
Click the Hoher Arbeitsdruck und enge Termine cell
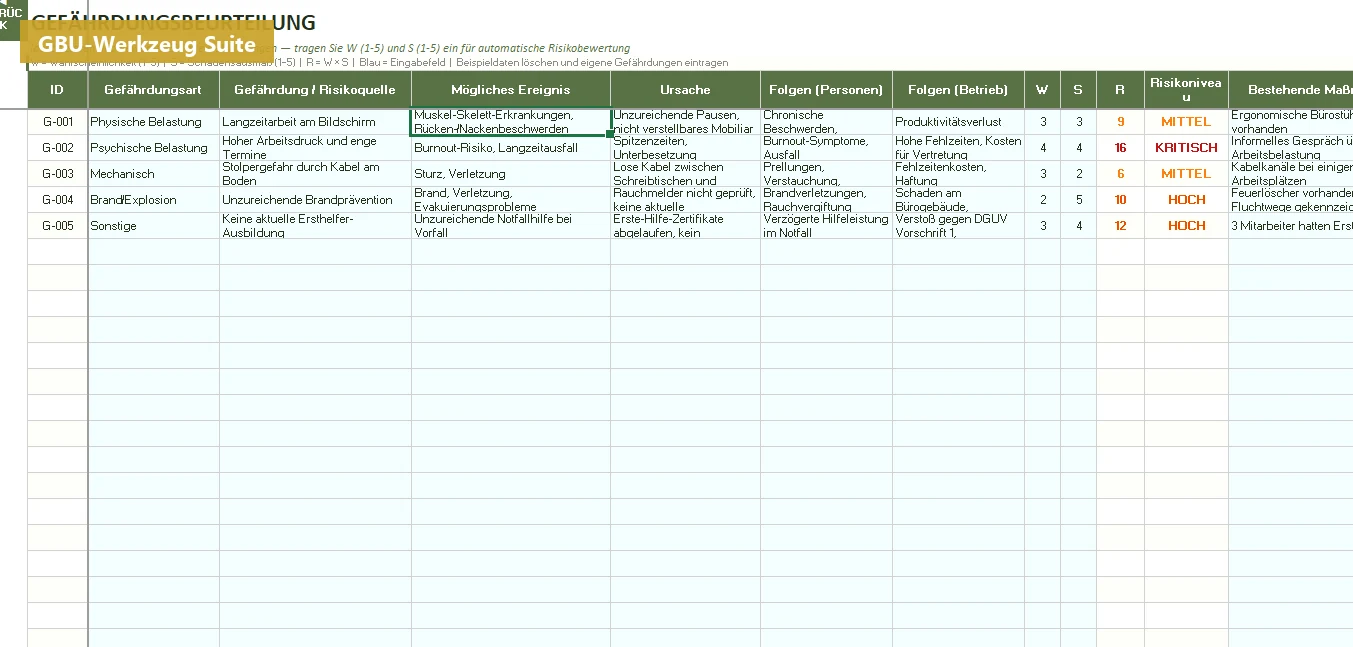pyautogui.click(x=315, y=148)
